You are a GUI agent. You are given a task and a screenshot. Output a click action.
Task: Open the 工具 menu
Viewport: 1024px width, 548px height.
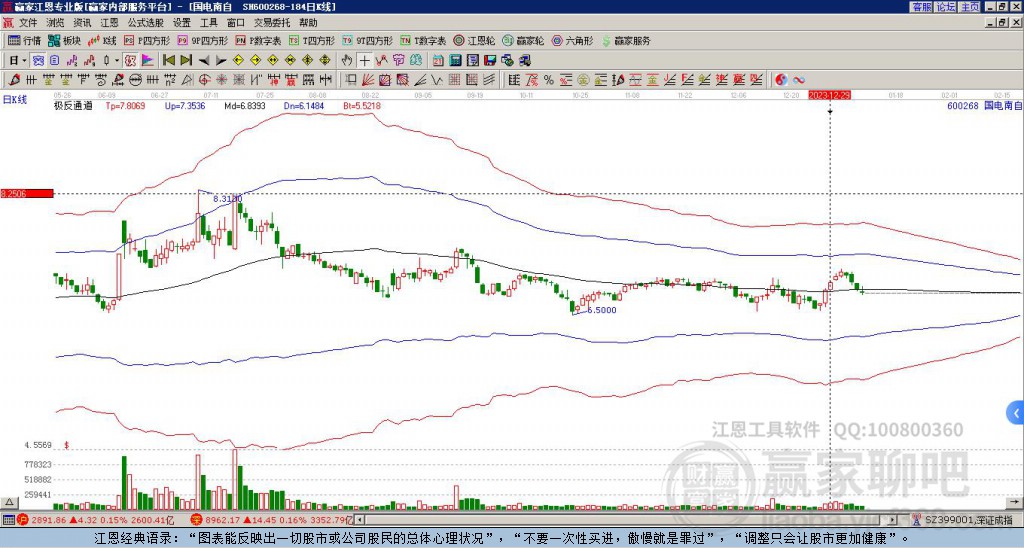tap(208, 23)
